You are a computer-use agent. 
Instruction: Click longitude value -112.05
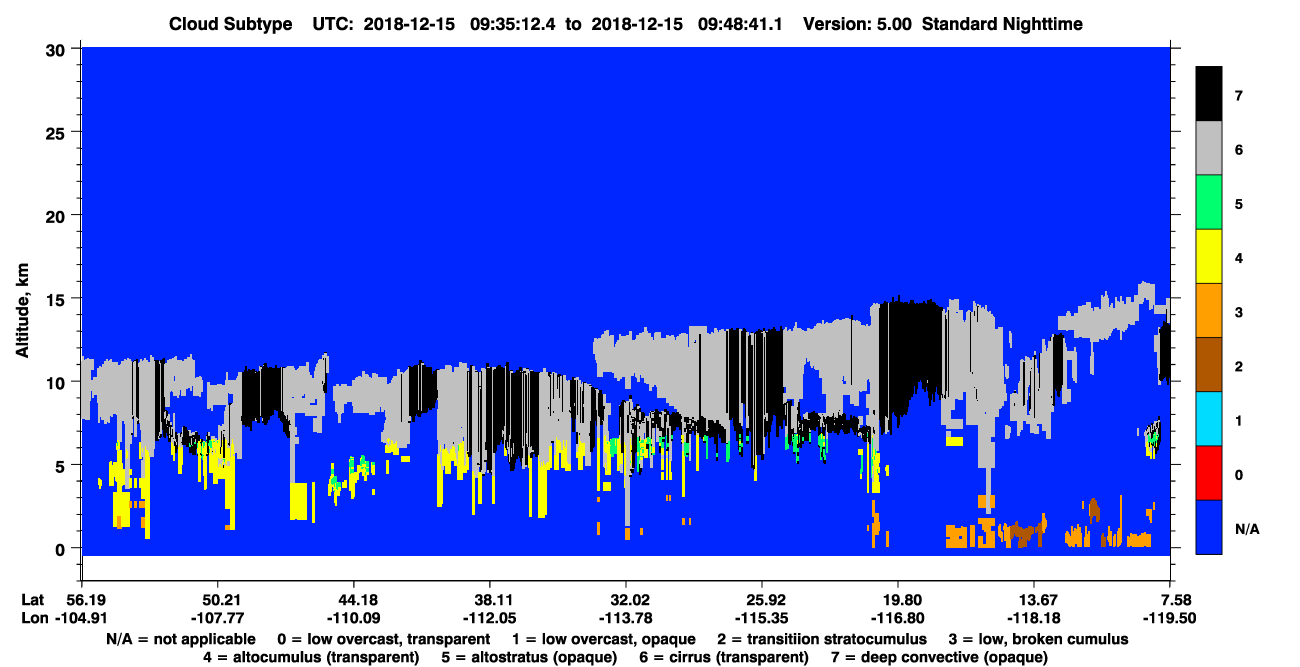[x=489, y=618]
